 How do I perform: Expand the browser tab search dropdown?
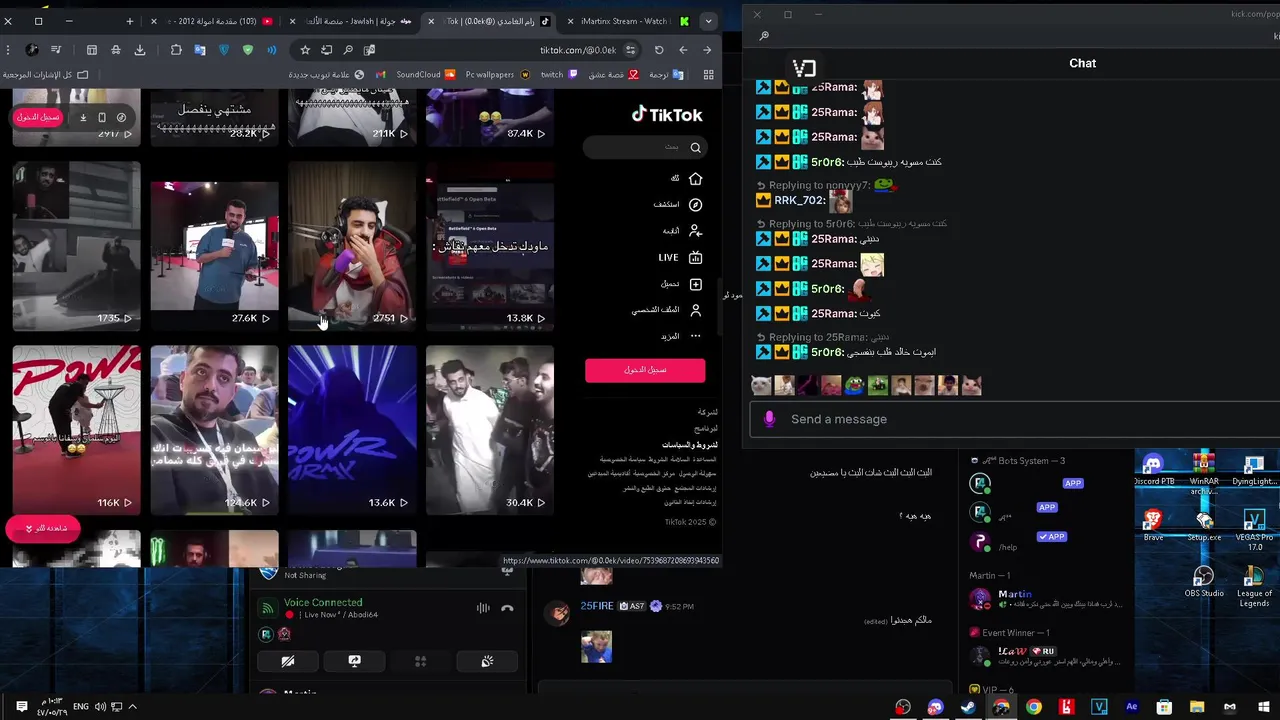[708, 21]
